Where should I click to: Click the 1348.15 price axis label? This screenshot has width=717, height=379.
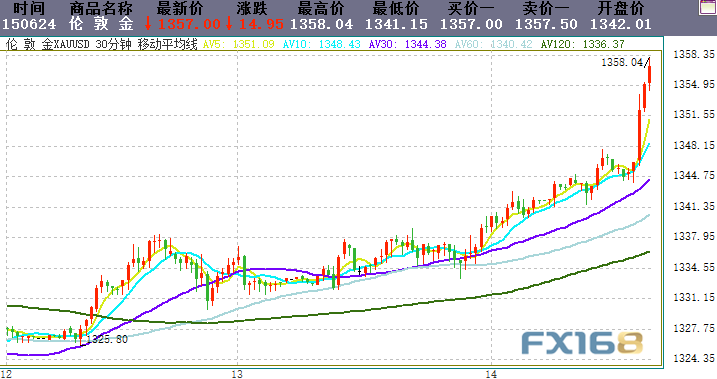pos(693,145)
